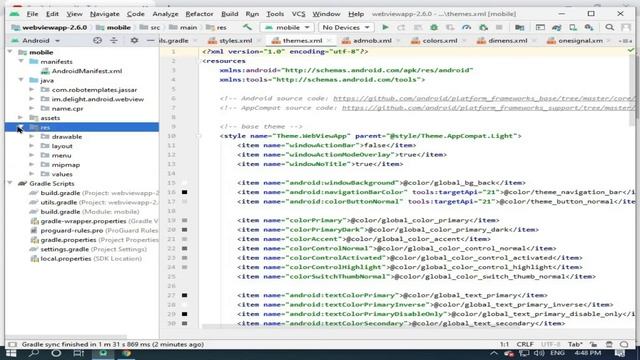Open Task View on taskbar
This screenshot has height=360, width=640.
click(78, 353)
